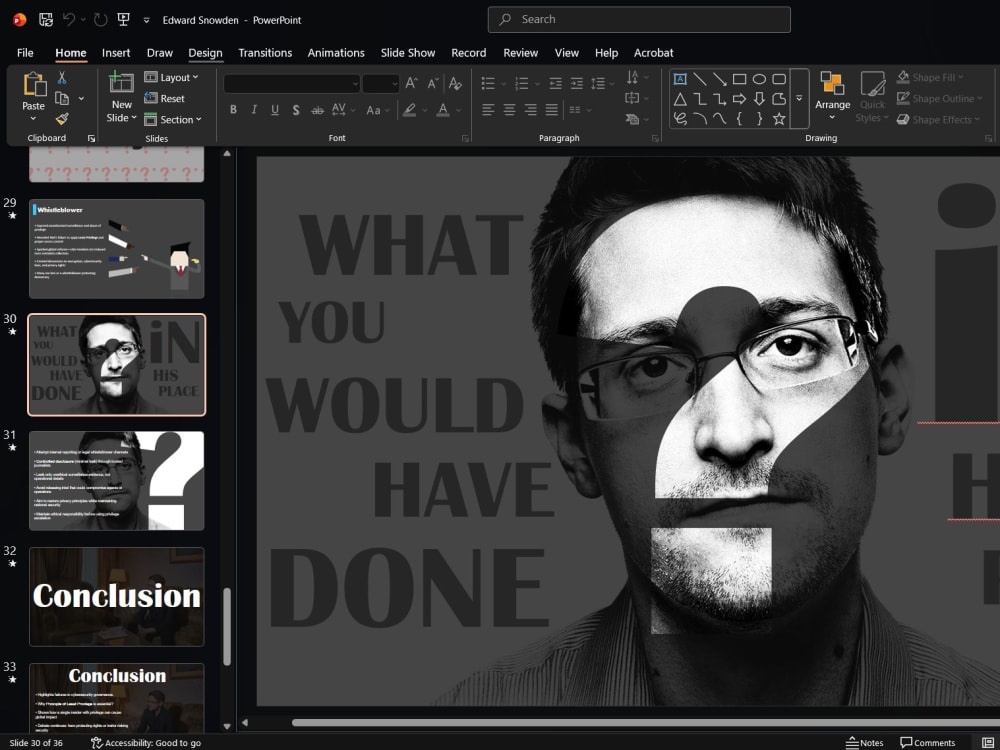Switch to the Animations tab
The image size is (1000, 750).
click(336, 53)
